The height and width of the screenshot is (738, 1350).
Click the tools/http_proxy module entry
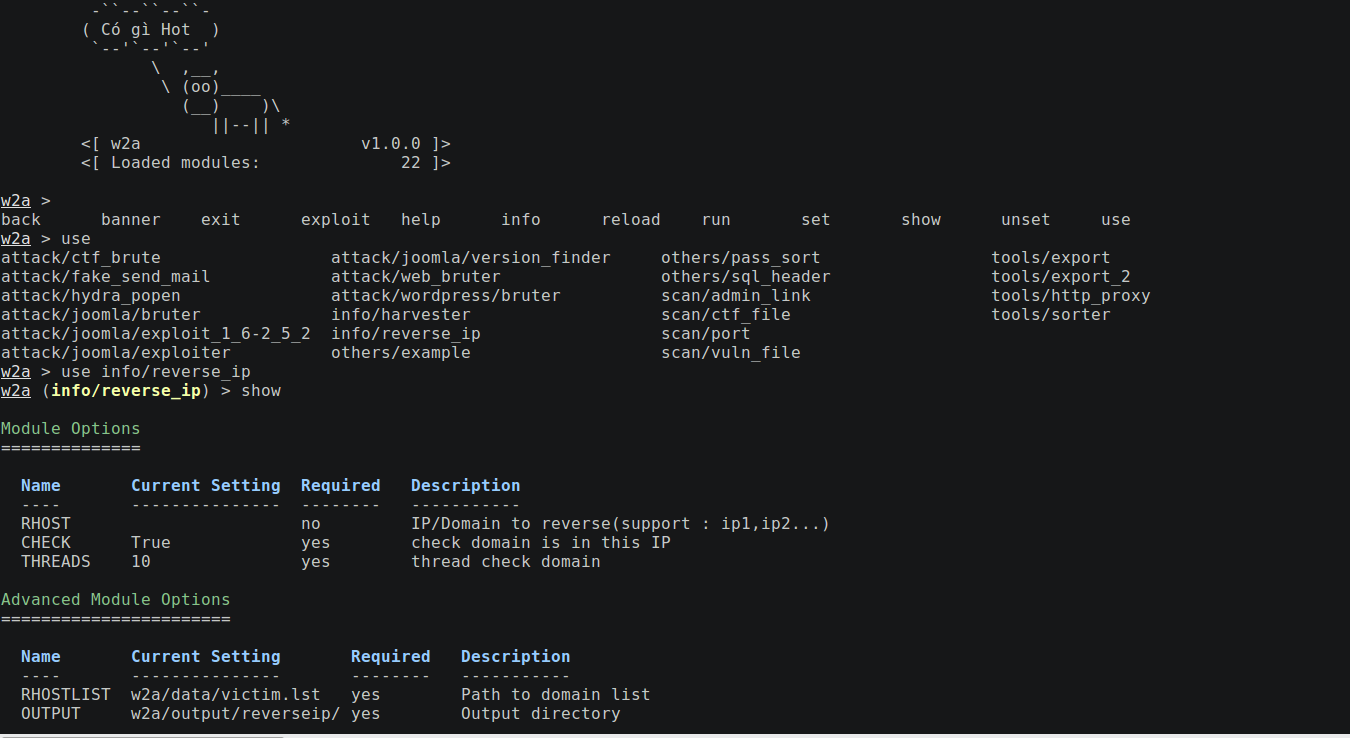[x=1071, y=296]
